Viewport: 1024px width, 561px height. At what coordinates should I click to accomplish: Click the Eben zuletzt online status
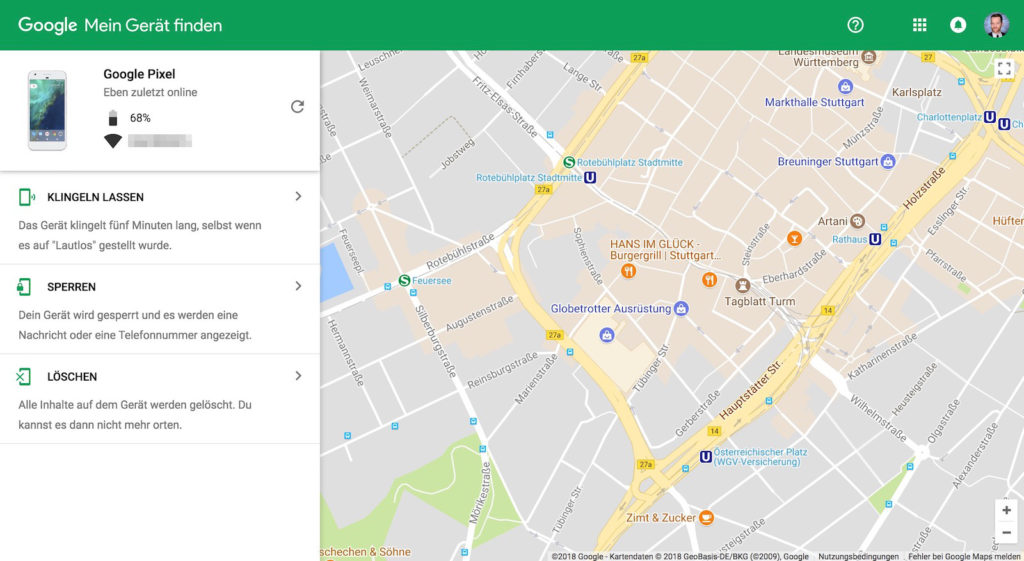tap(150, 92)
